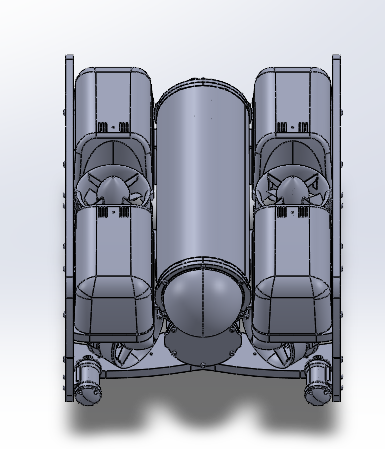This screenshot has width=385, height=449.
Task: Pick the small bottom-right cylindrical canister
Action: [318, 380]
